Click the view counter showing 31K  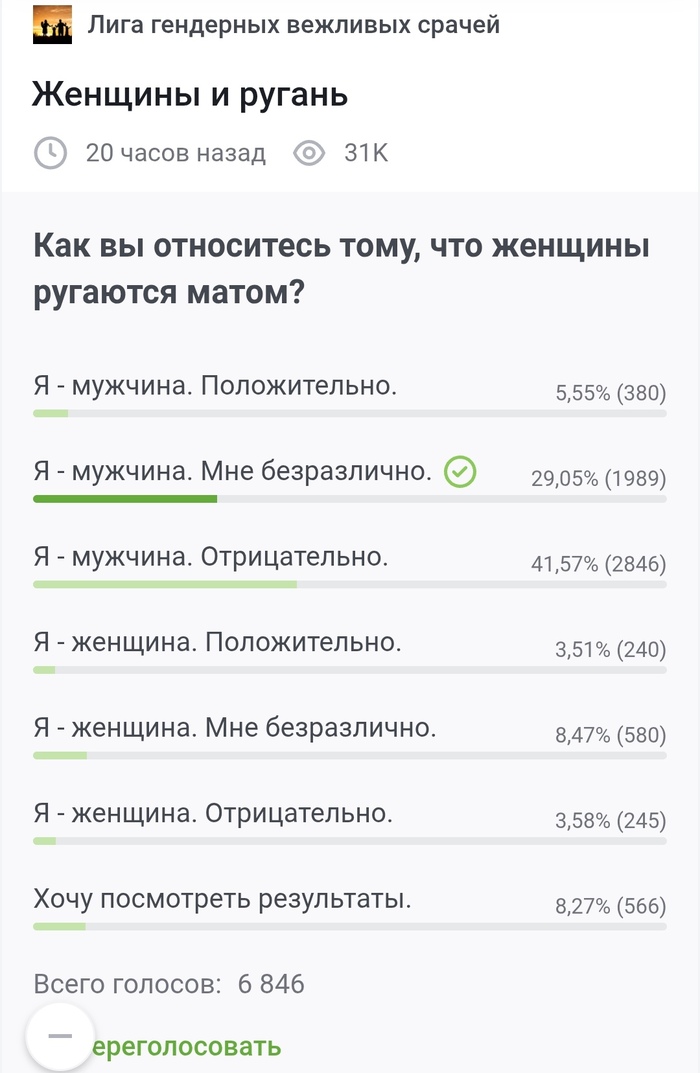(x=365, y=153)
